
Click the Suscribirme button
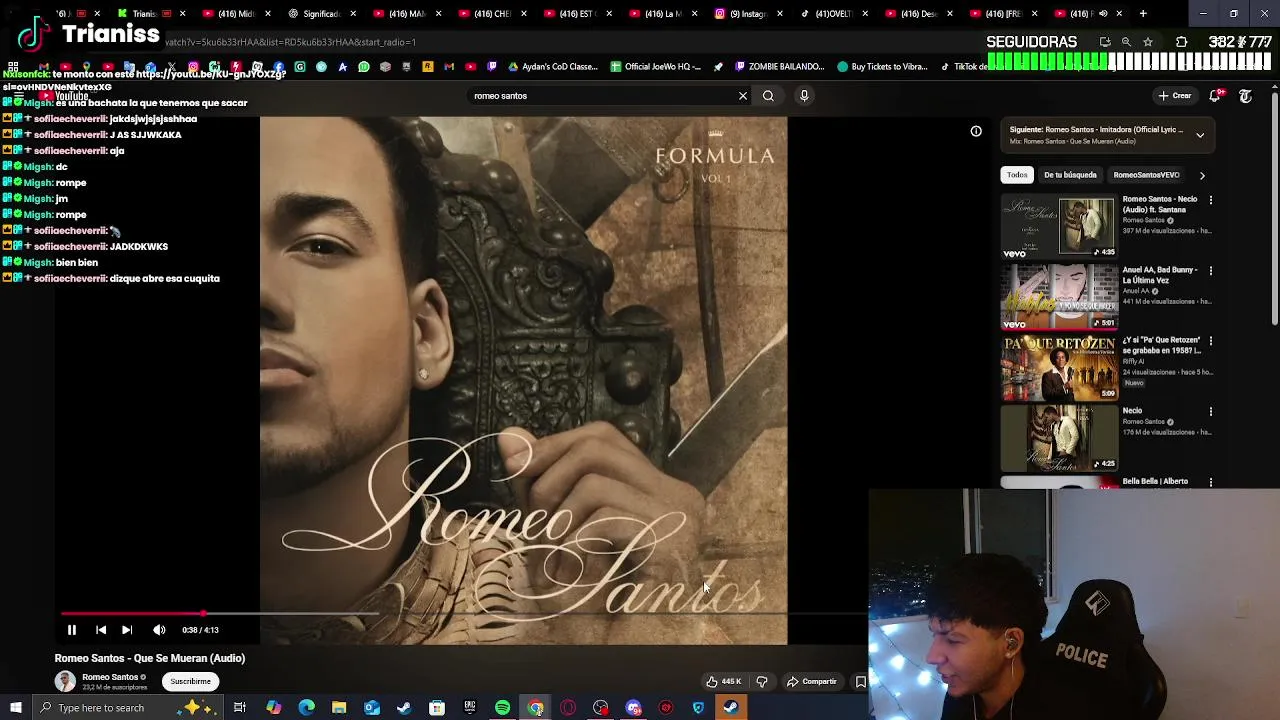coord(190,681)
